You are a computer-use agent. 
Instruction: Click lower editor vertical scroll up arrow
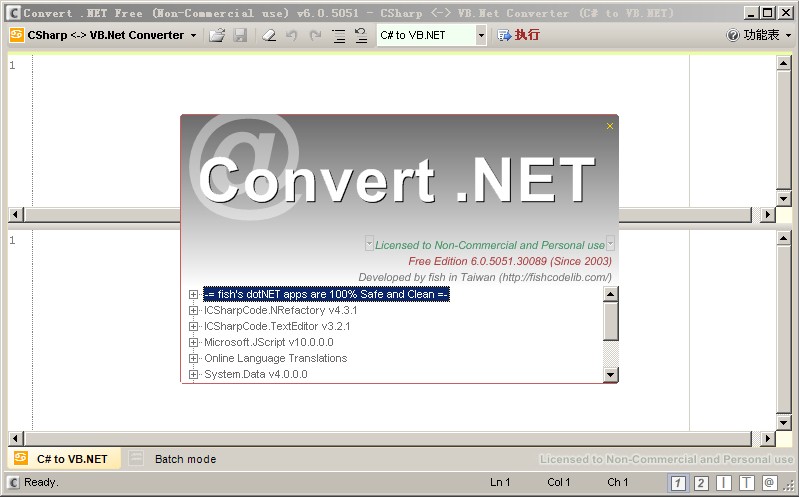pyautogui.click(x=784, y=238)
